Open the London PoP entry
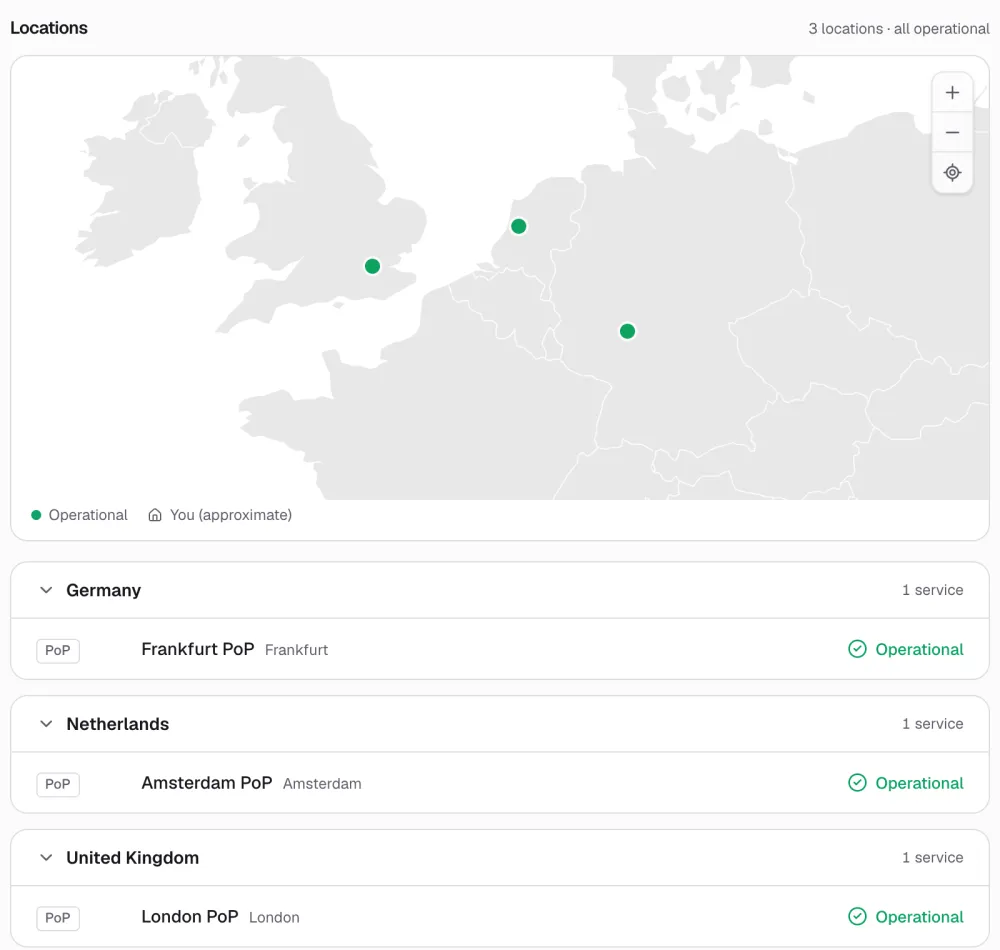Viewport: 1000px width, 950px height. tap(500, 917)
